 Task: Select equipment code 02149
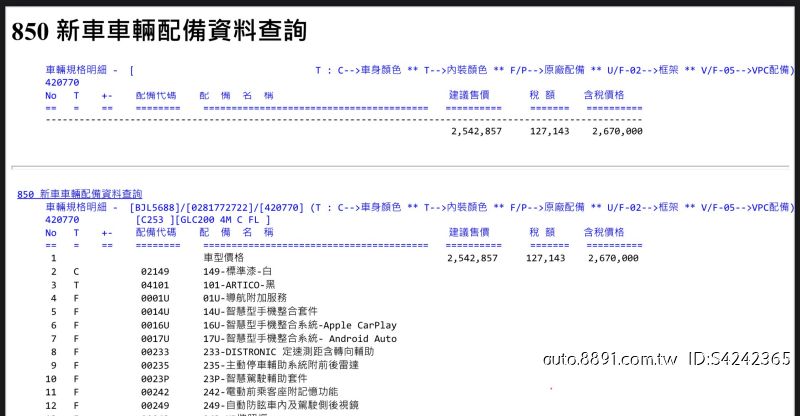tap(155, 272)
